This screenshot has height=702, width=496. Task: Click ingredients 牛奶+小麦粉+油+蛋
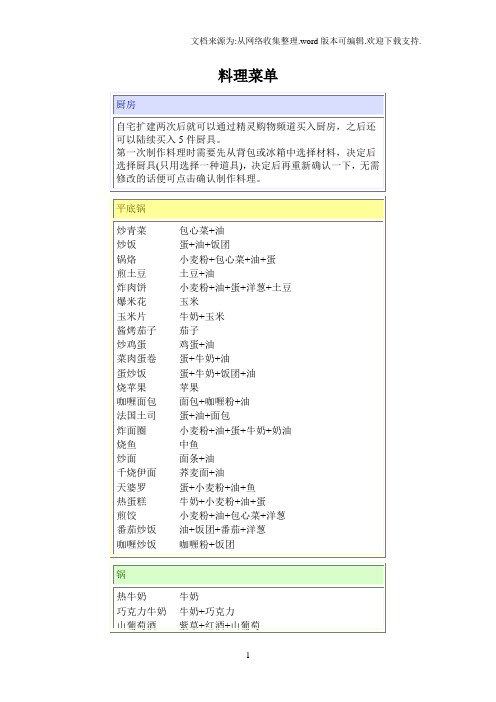point(222,501)
